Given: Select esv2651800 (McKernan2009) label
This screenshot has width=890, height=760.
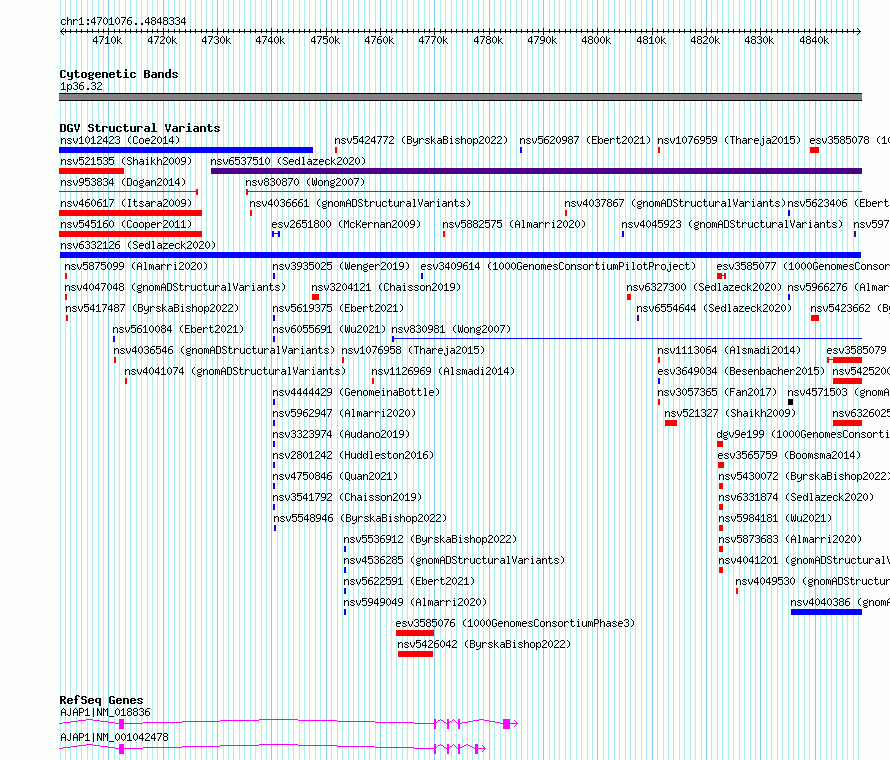Looking at the screenshot, I should [x=346, y=224].
